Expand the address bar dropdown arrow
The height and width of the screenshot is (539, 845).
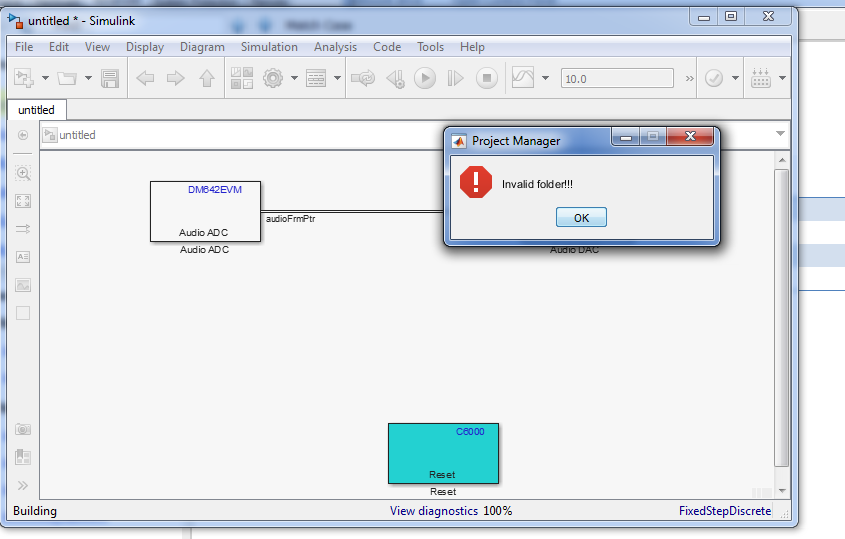click(780, 134)
